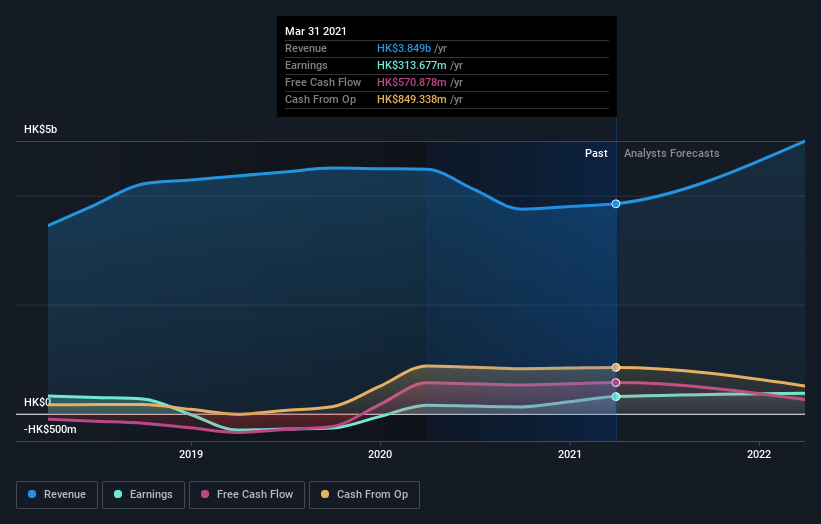Toggle the Free Cash Flow legend button
This screenshot has height=524, width=821.
coord(247,495)
